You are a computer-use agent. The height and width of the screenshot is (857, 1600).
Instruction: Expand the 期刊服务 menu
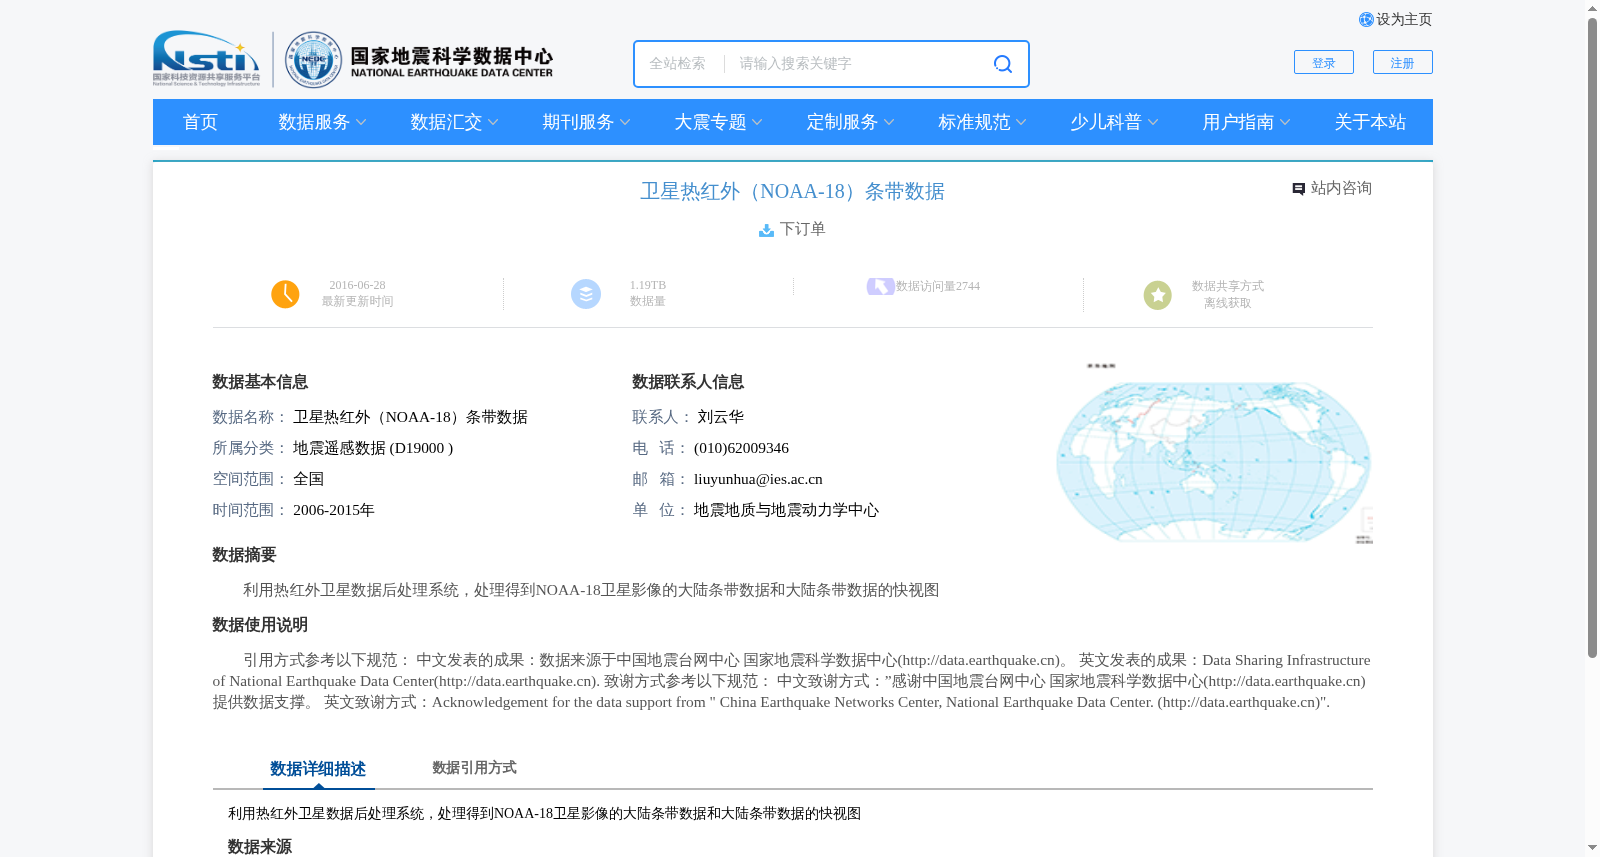click(x=586, y=122)
